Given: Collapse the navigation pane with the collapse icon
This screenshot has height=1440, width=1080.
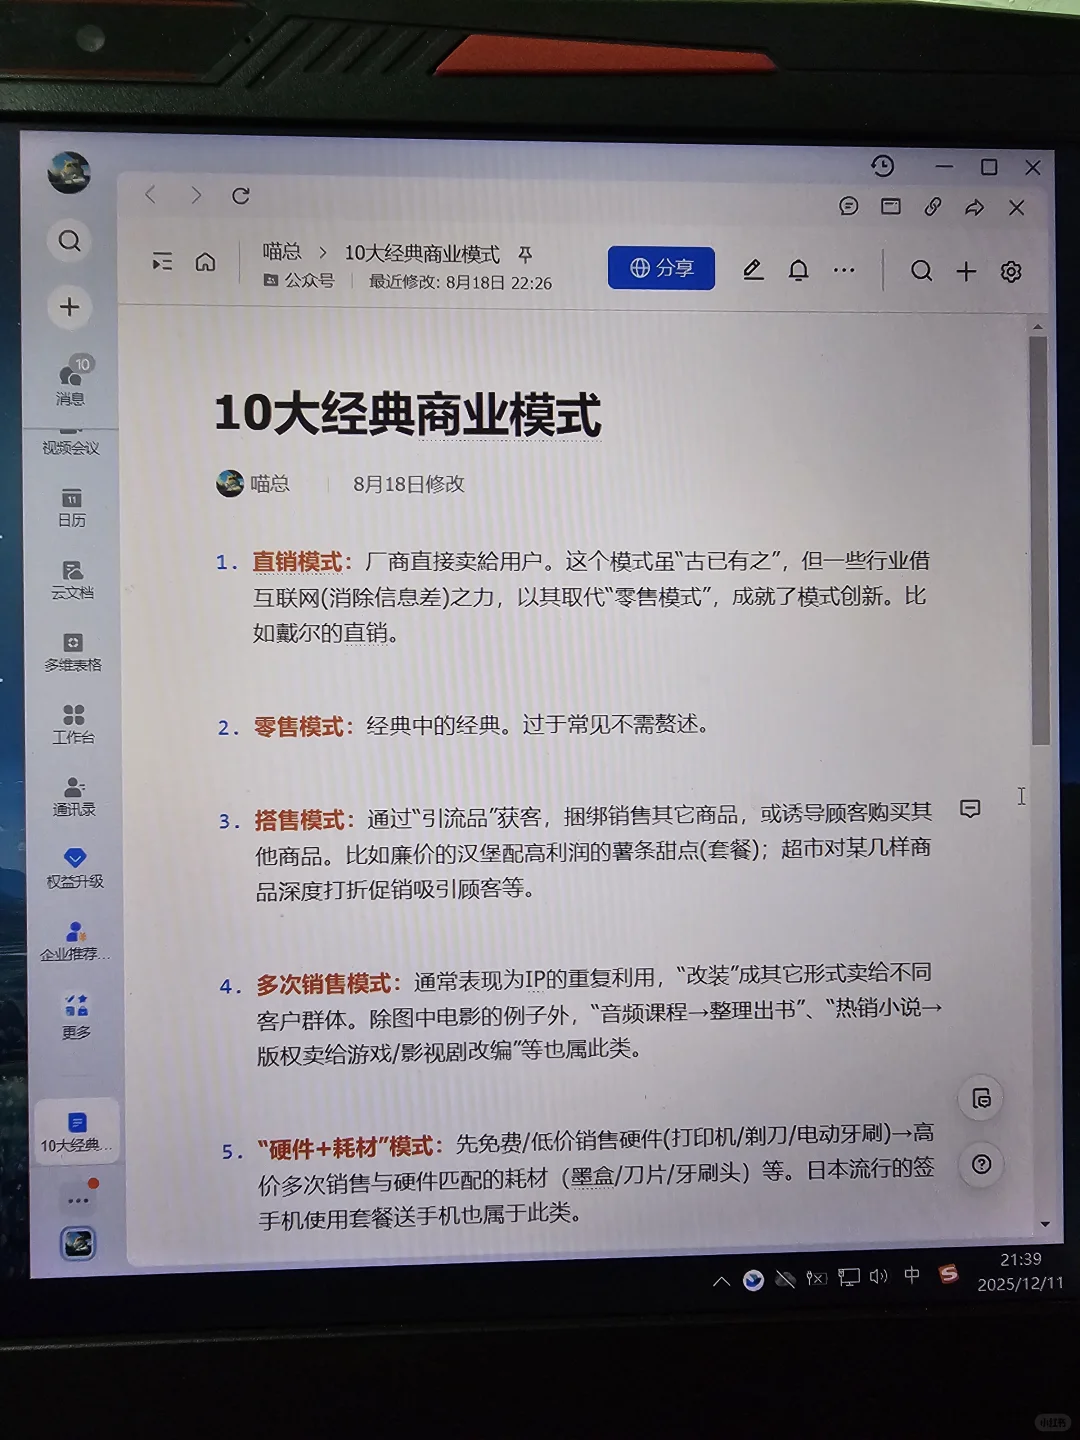Looking at the screenshot, I should coord(163,261).
